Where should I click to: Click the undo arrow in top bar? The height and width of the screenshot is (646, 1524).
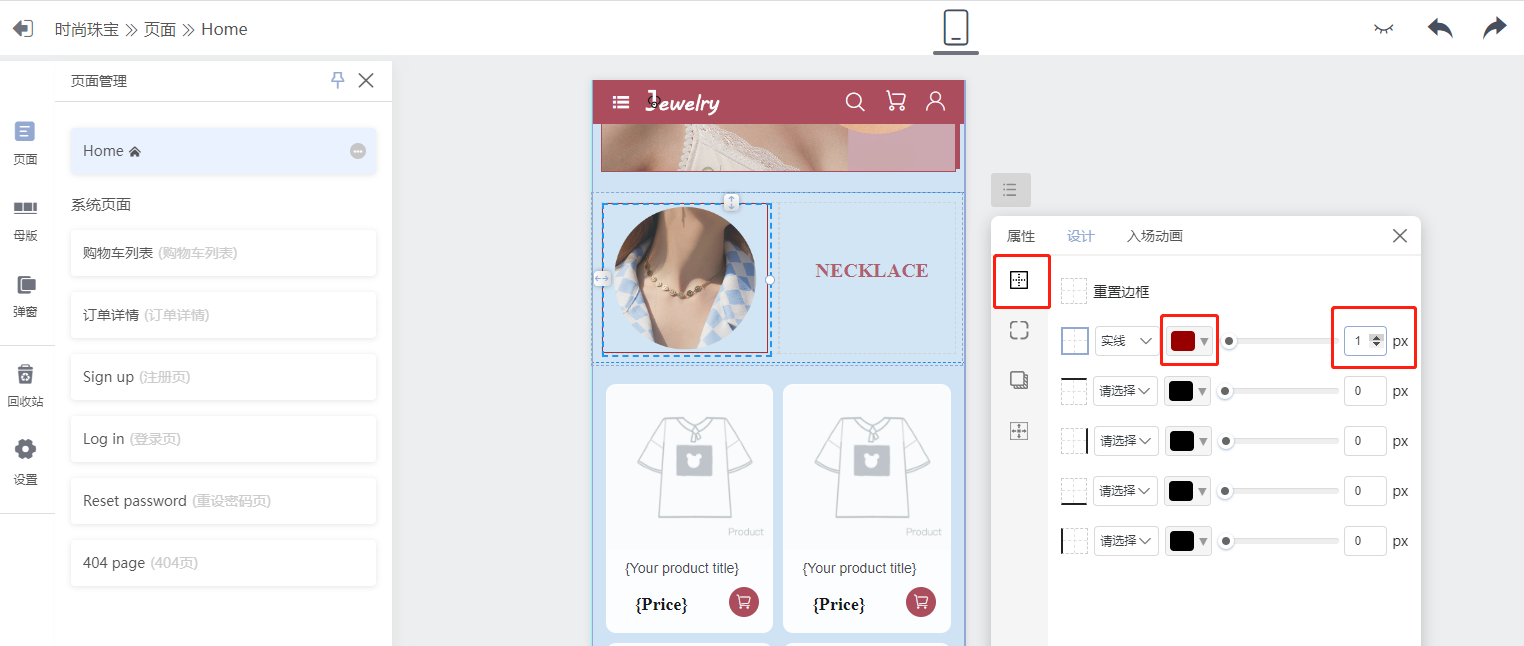pos(1439,28)
